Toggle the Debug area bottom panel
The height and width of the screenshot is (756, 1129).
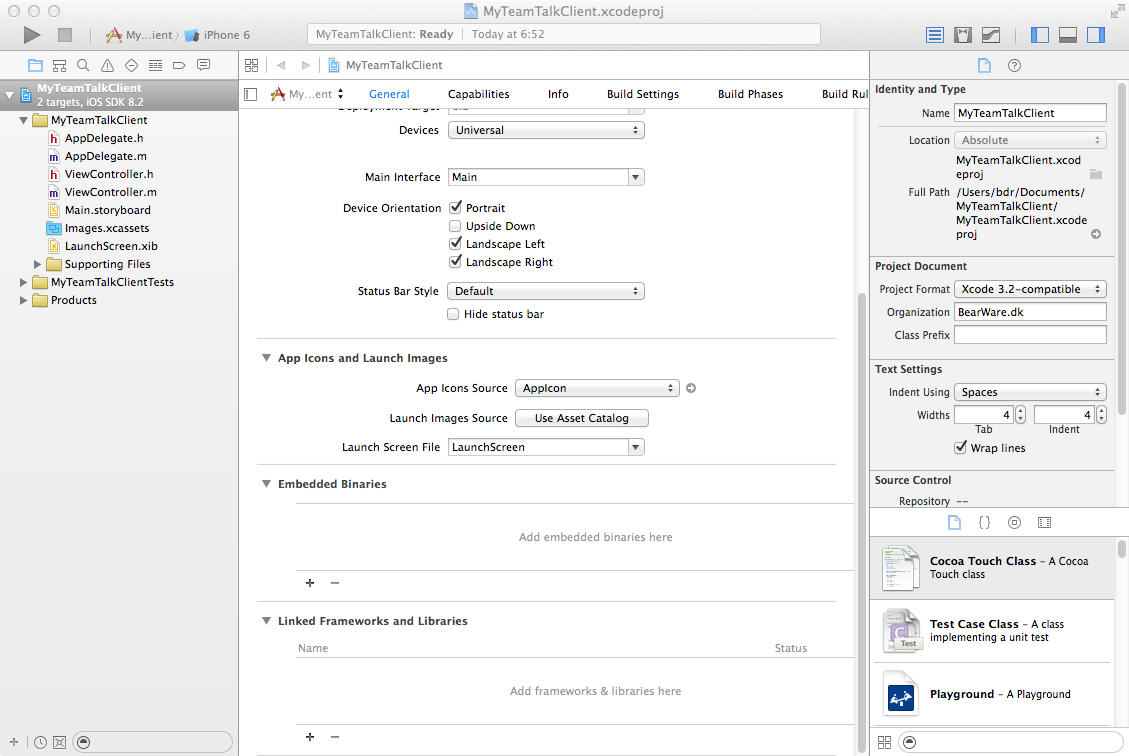[x=1068, y=35]
